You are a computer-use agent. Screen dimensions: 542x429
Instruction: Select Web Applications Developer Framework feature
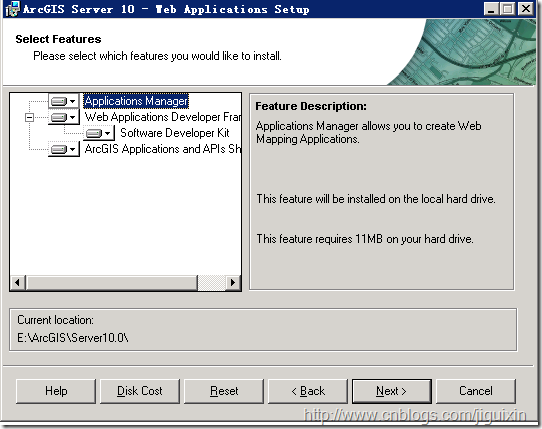(x=162, y=117)
